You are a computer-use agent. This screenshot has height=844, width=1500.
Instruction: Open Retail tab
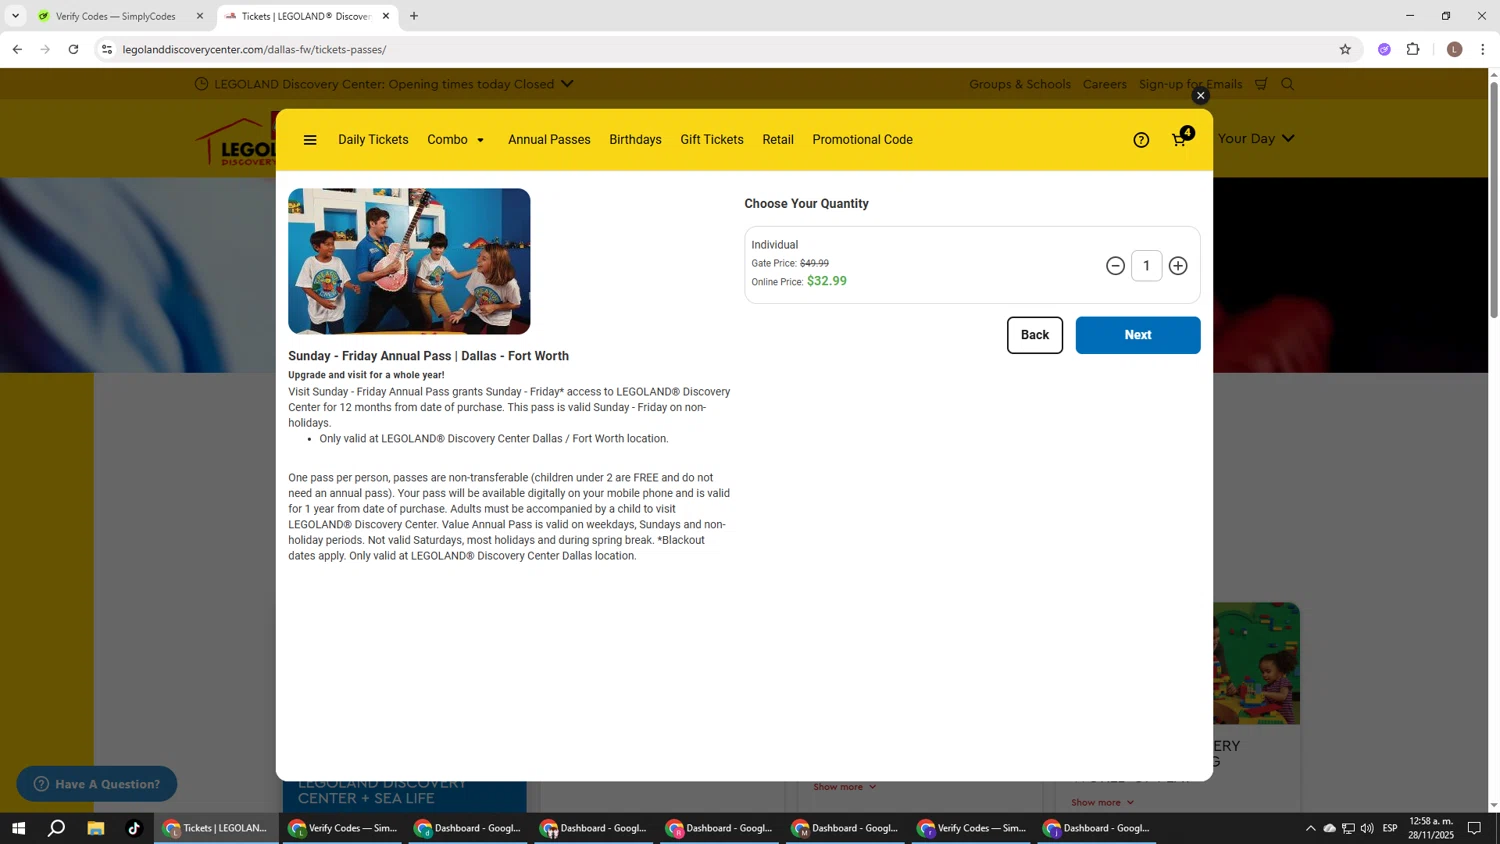tap(778, 140)
